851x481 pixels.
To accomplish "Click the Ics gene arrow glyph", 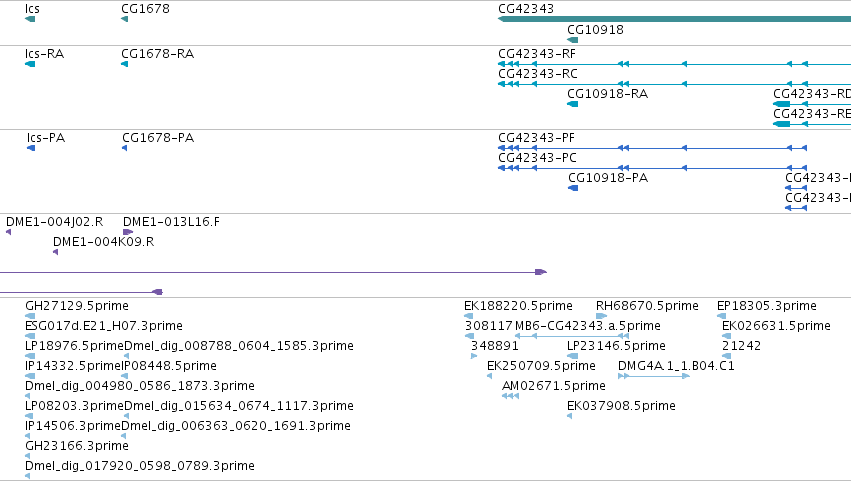I will (x=30, y=19).
